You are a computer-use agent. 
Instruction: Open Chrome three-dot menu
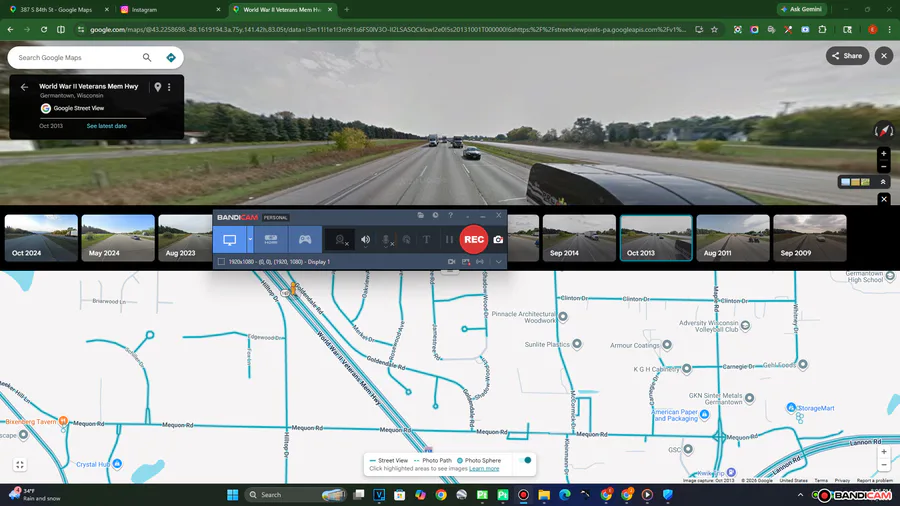[x=890, y=29]
